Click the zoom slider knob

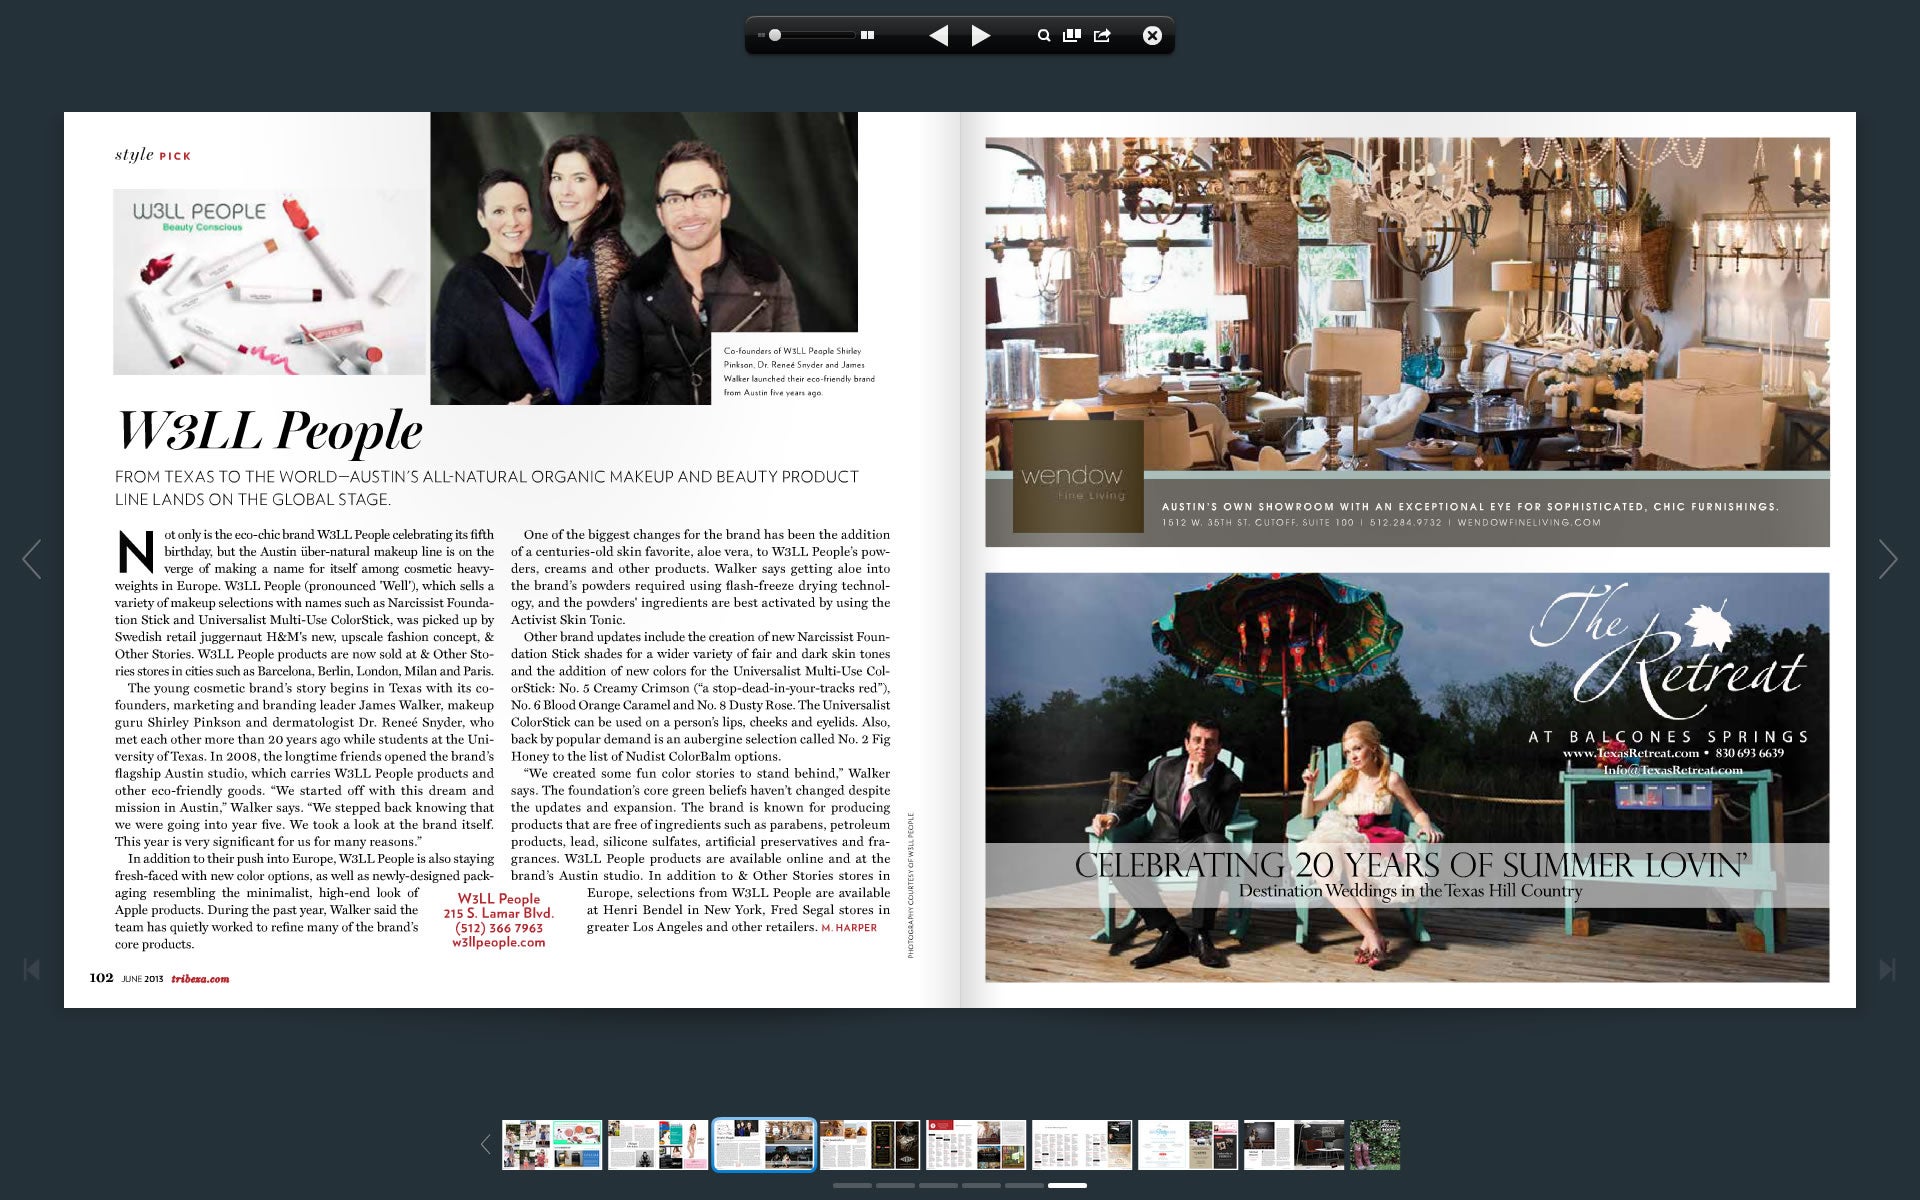click(x=775, y=35)
